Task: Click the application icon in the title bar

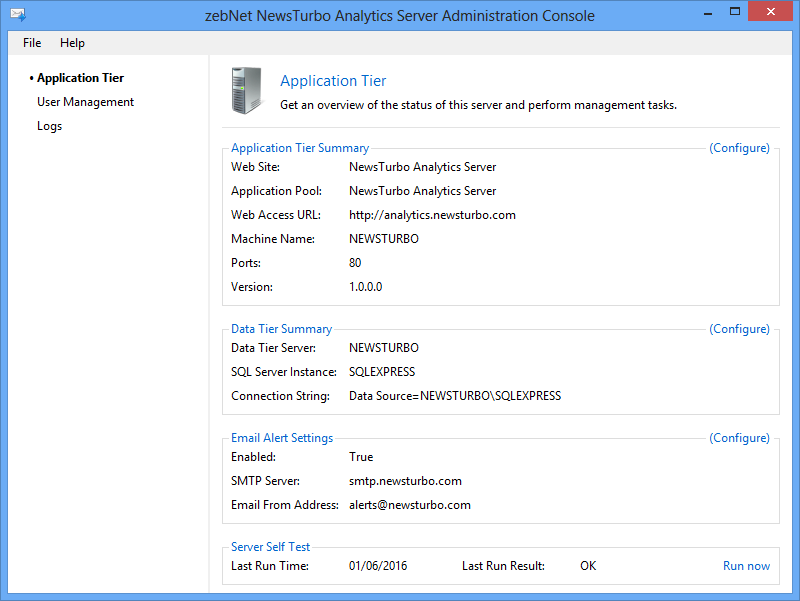Action: pyautogui.click(x=18, y=16)
